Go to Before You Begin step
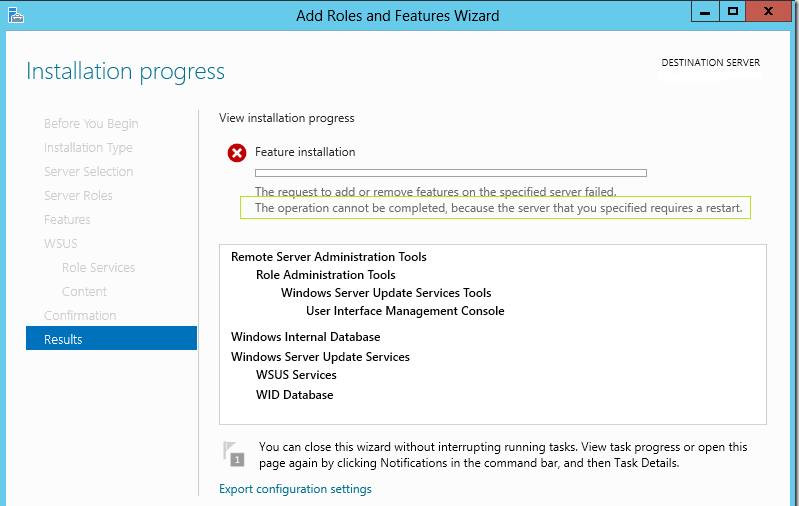This screenshot has height=506, width=799. [x=91, y=124]
